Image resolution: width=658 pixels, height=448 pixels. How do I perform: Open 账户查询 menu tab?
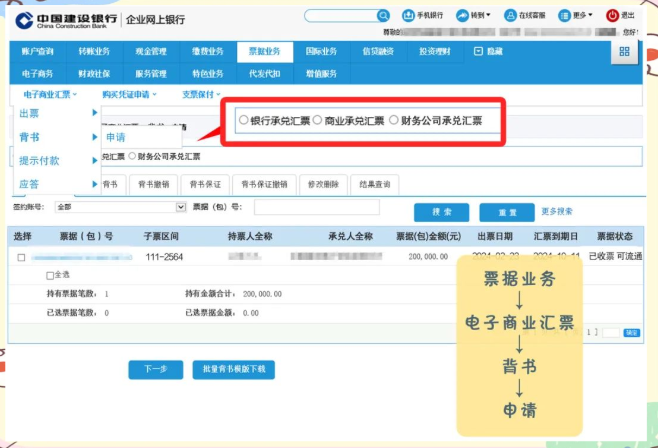point(37,52)
